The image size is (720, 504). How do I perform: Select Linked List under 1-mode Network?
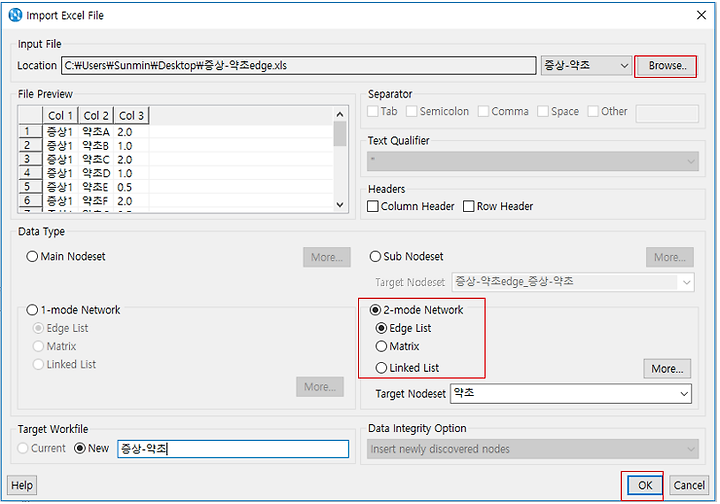click(x=39, y=365)
